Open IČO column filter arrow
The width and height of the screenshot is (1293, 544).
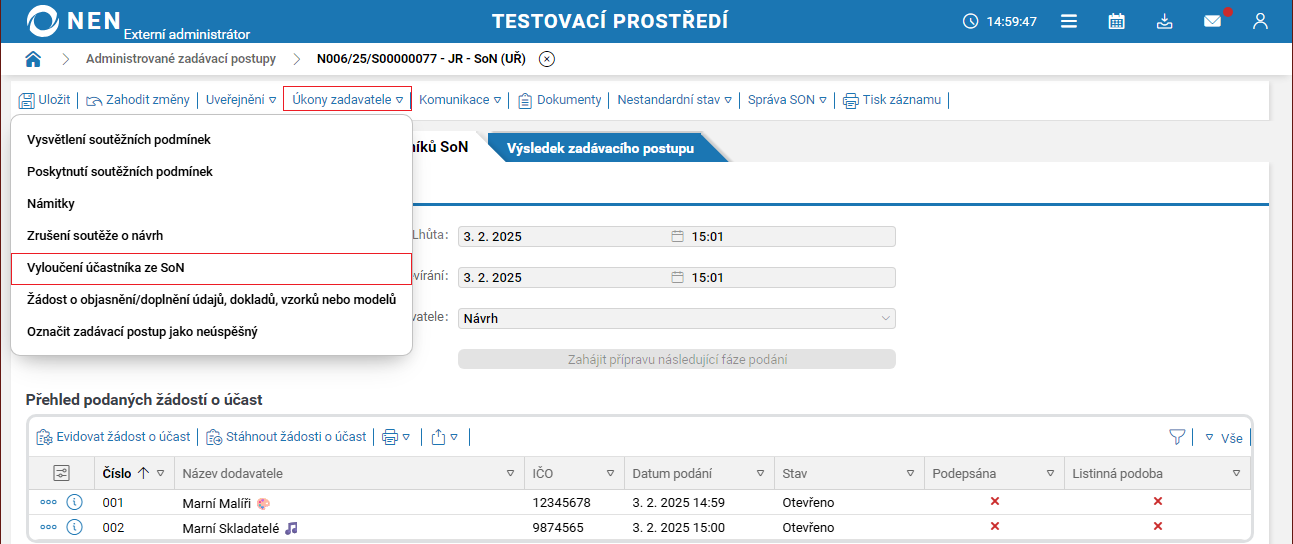pos(611,473)
